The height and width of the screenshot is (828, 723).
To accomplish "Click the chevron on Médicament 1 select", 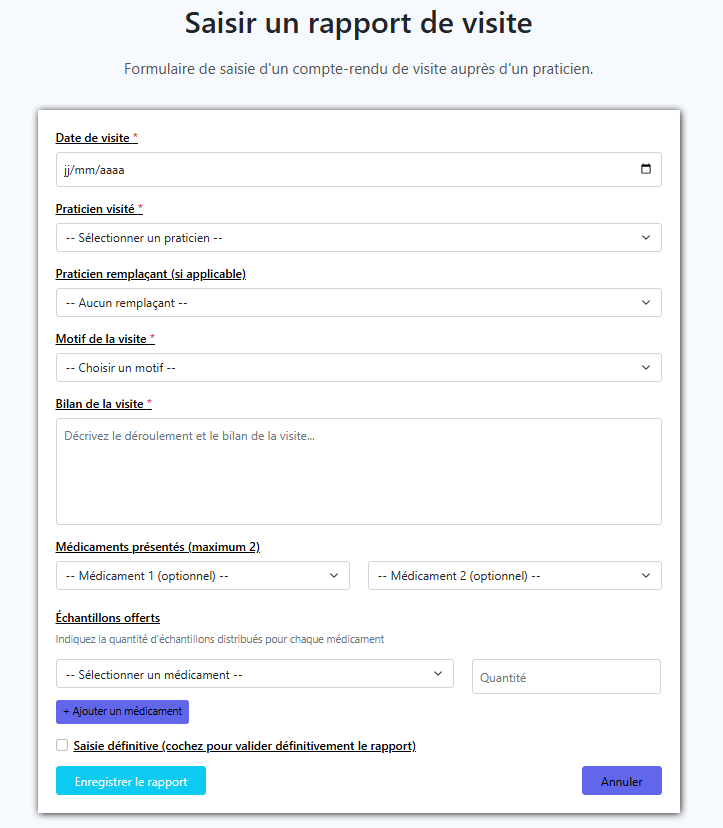I will point(334,575).
